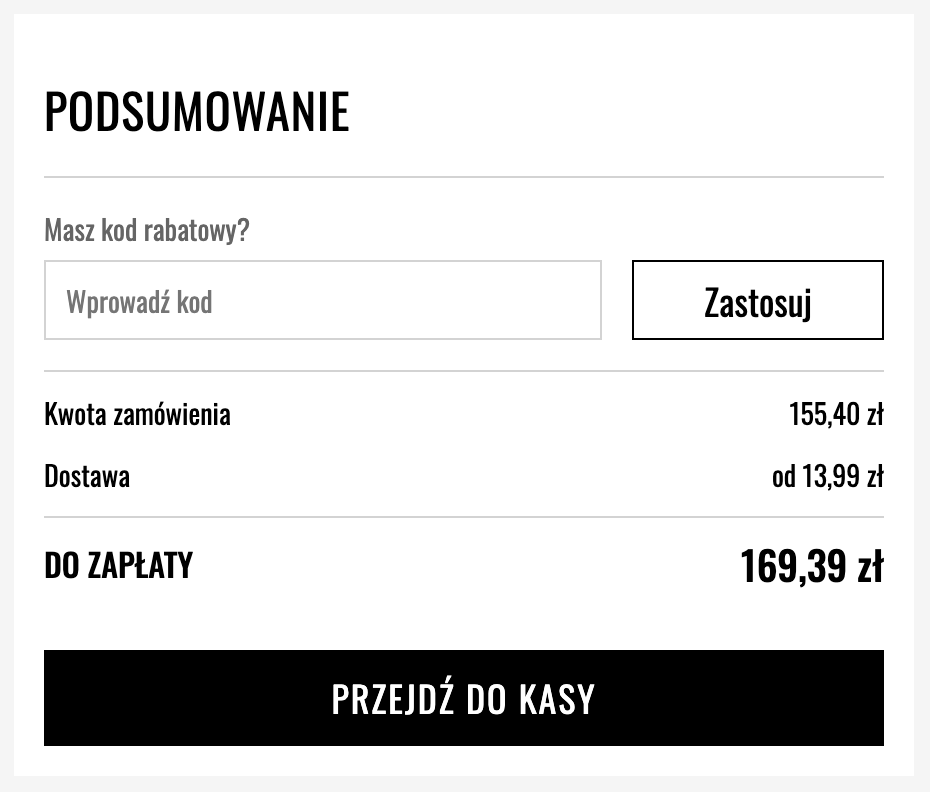Screen dimensions: 930x792
Task: Click the 169,39 zł total amount
Action: click(x=811, y=567)
